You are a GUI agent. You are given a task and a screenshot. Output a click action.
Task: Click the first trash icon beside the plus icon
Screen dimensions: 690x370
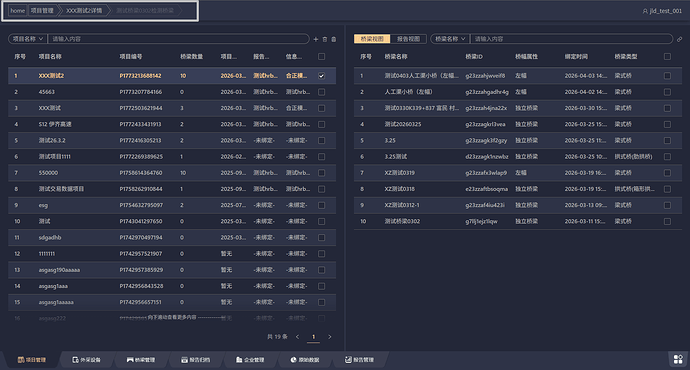click(325, 39)
